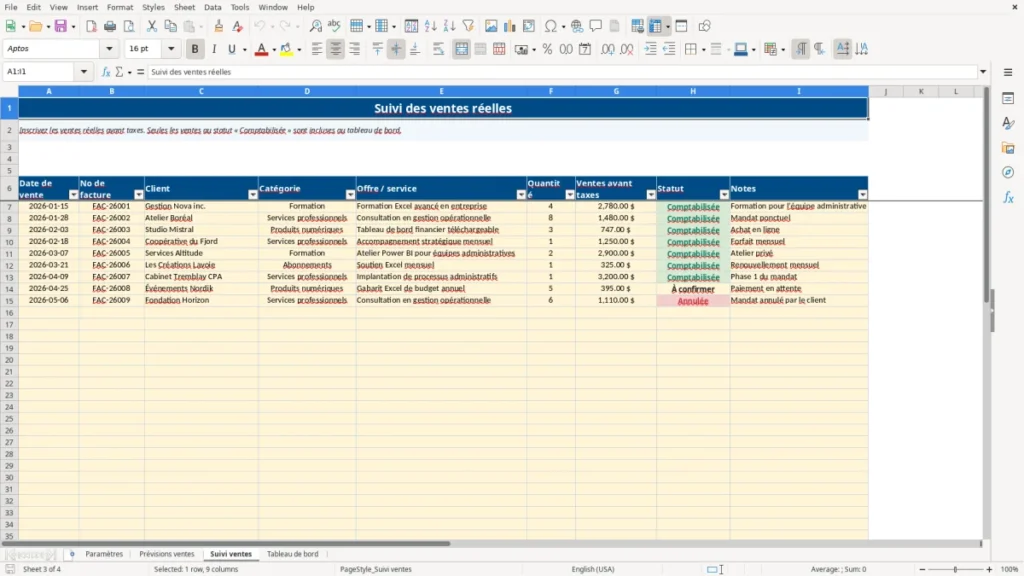The image size is (1024, 576).
Task: Open filter dropdown for Client column
Action: tap(253, 195)
